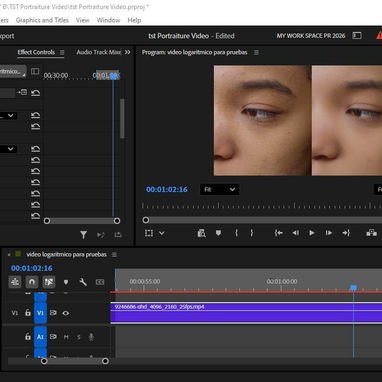This screenshot has width=382, height=382.
Task: Toggle Snap in Timeline magnet icon
Action: (32, 282)
